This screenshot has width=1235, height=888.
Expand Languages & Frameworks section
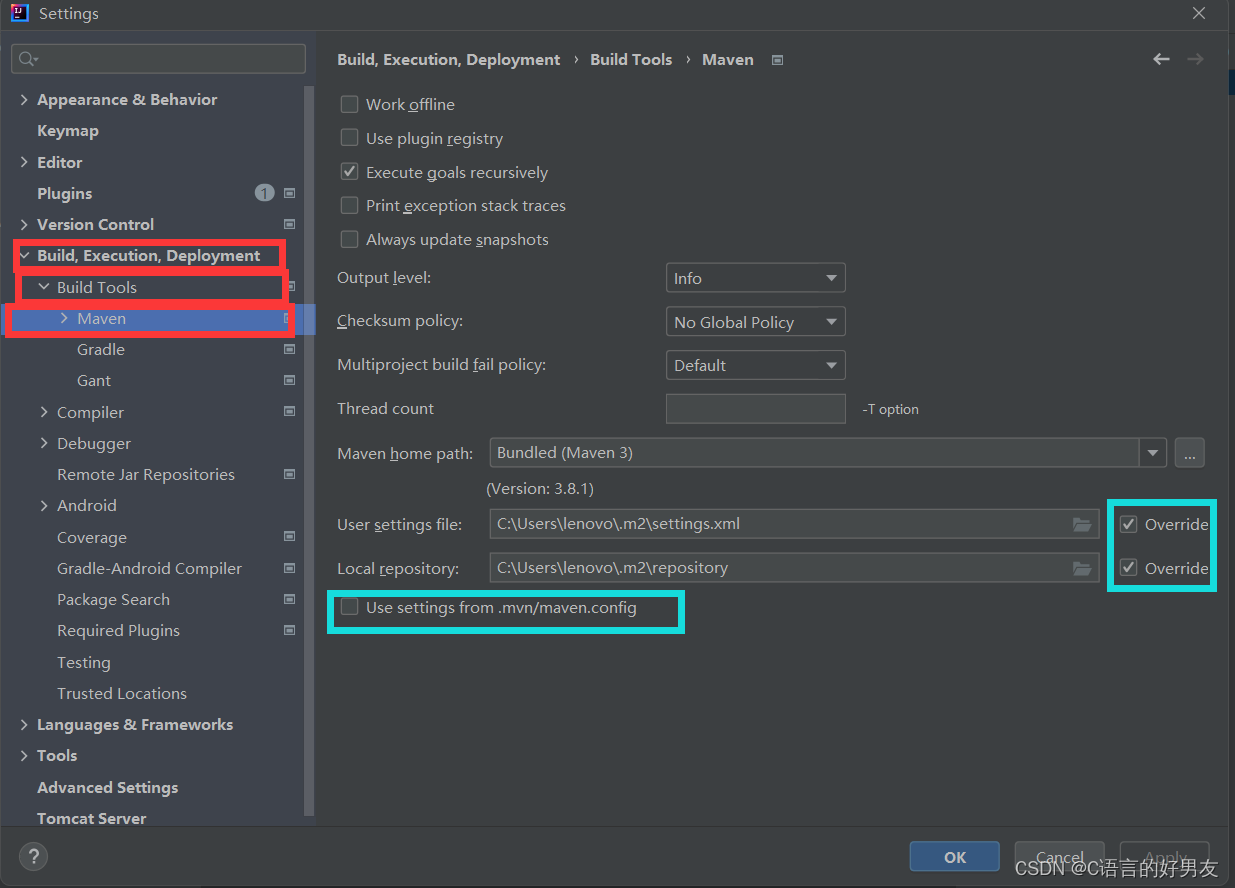coord(24,724)
